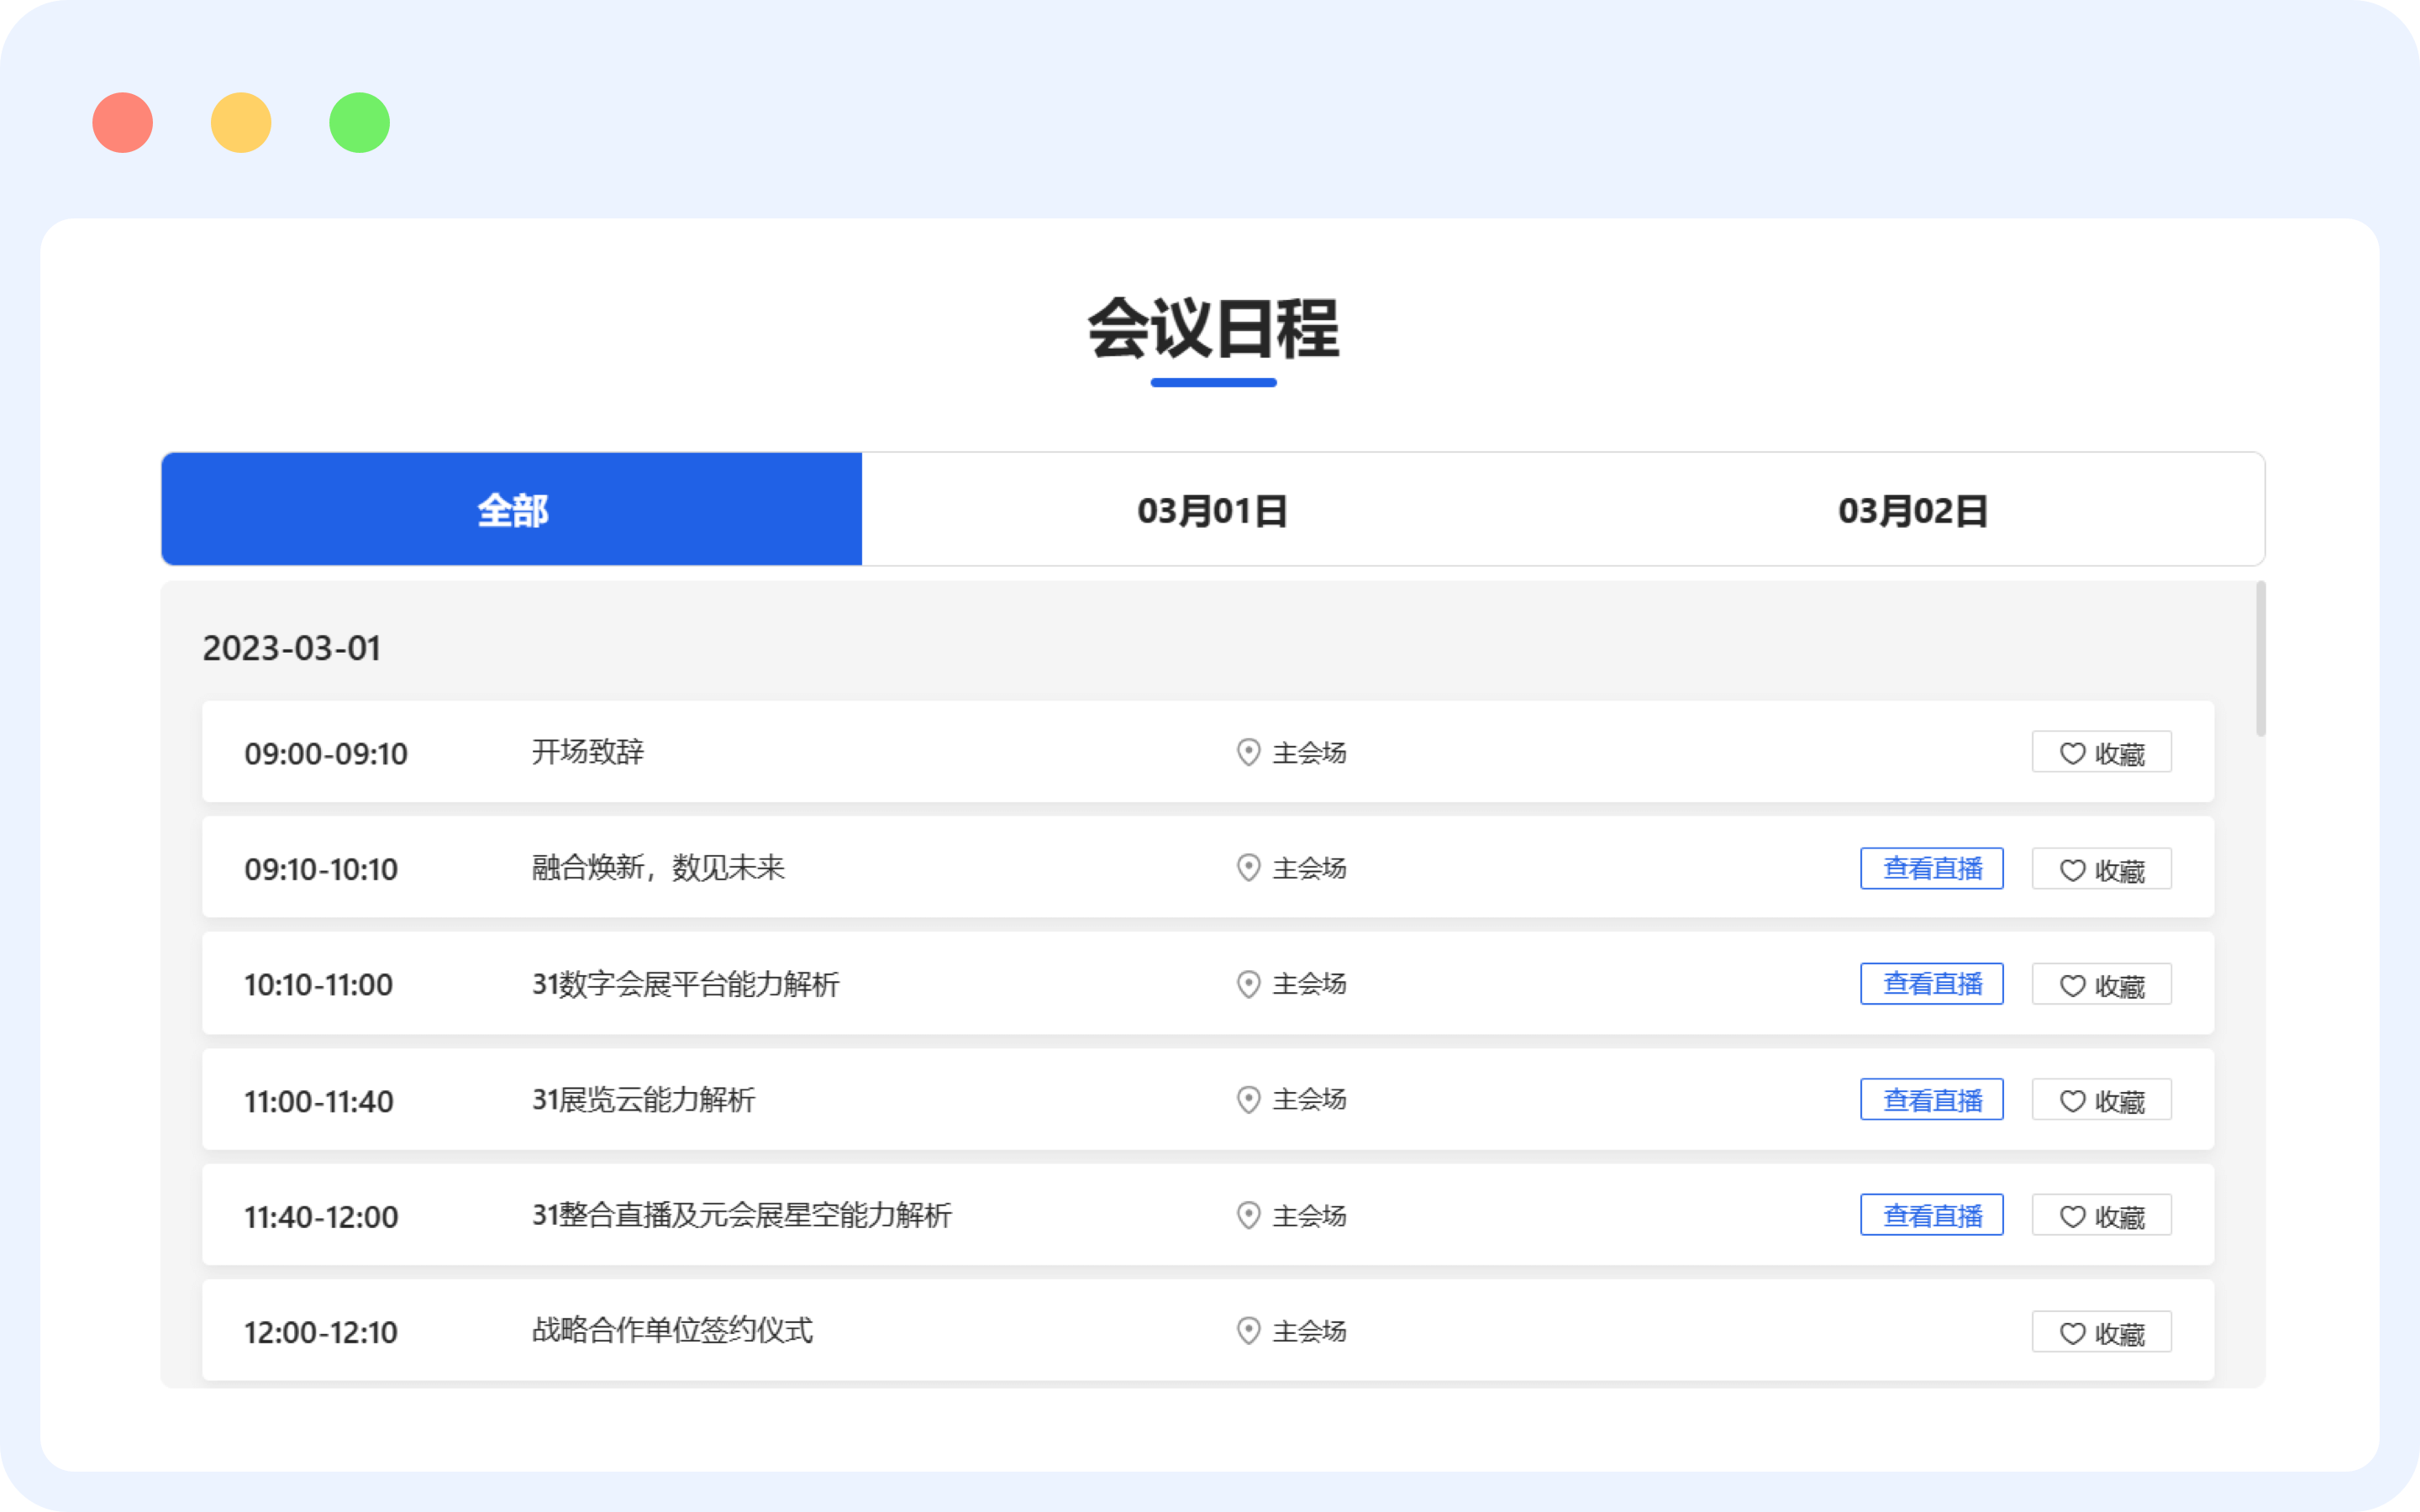
Task: Watch live for 31展览云能力解析
Action: click(x=1931, y=1100)
